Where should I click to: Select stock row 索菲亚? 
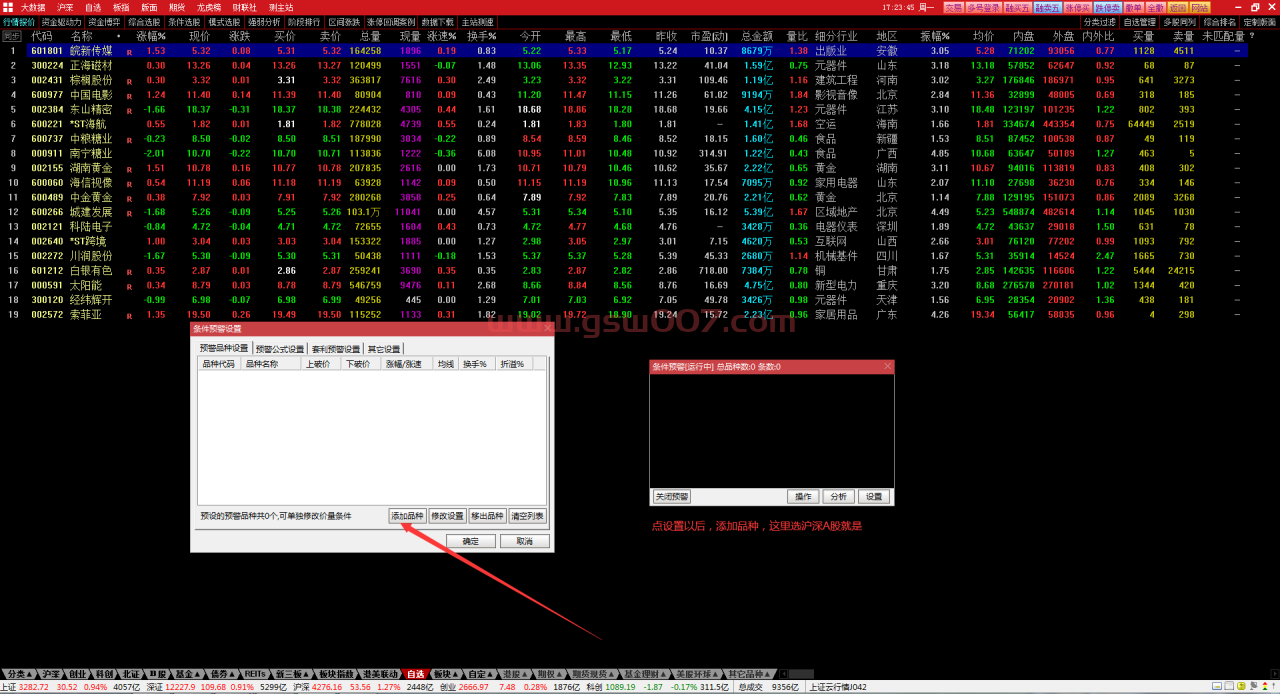pos(640,314)
